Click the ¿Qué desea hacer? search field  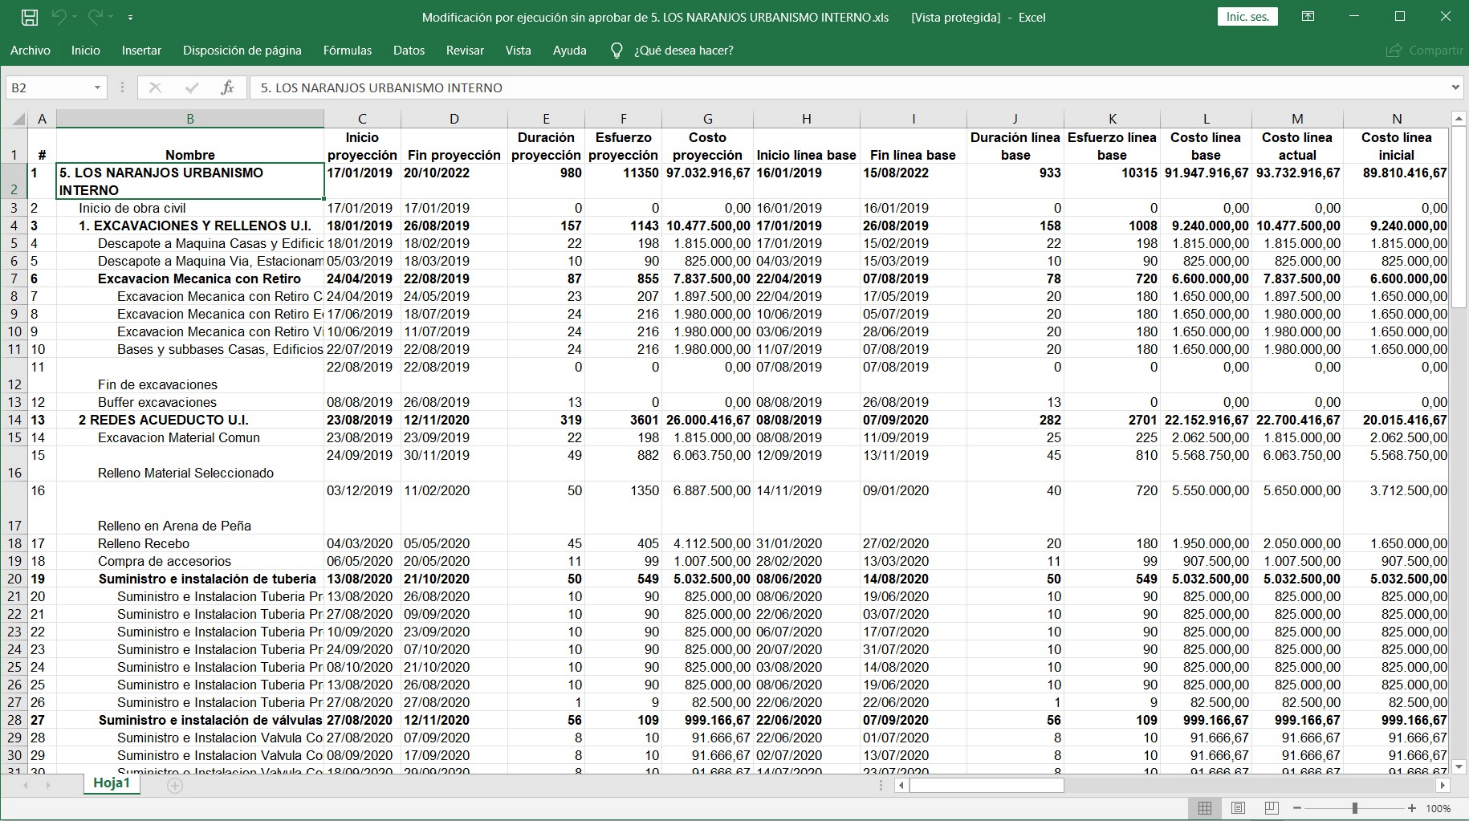coord(684,50)
